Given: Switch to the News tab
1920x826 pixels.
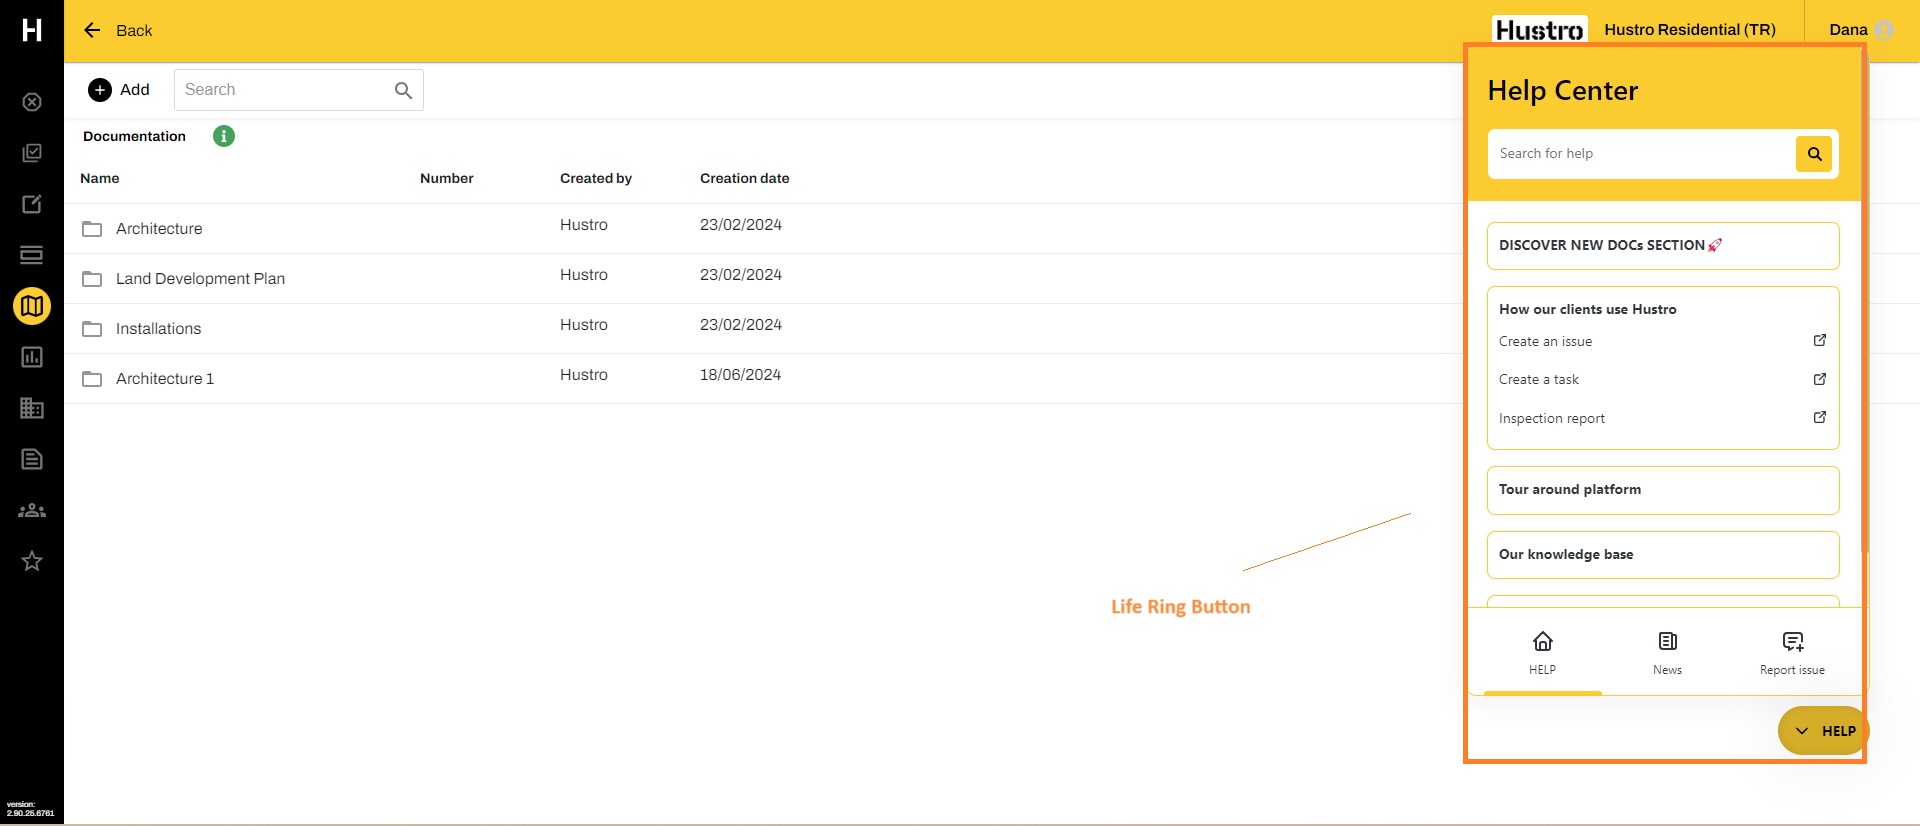Looking at the screenshot, I should [1667, 652].
